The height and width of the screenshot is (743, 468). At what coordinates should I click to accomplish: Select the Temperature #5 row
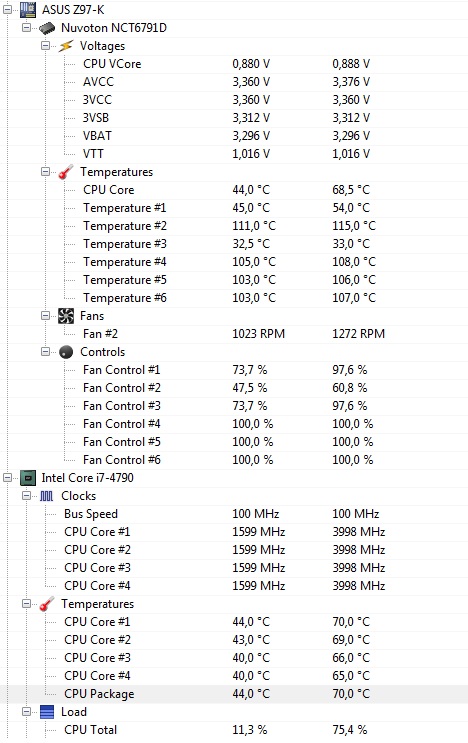[234, 280]
